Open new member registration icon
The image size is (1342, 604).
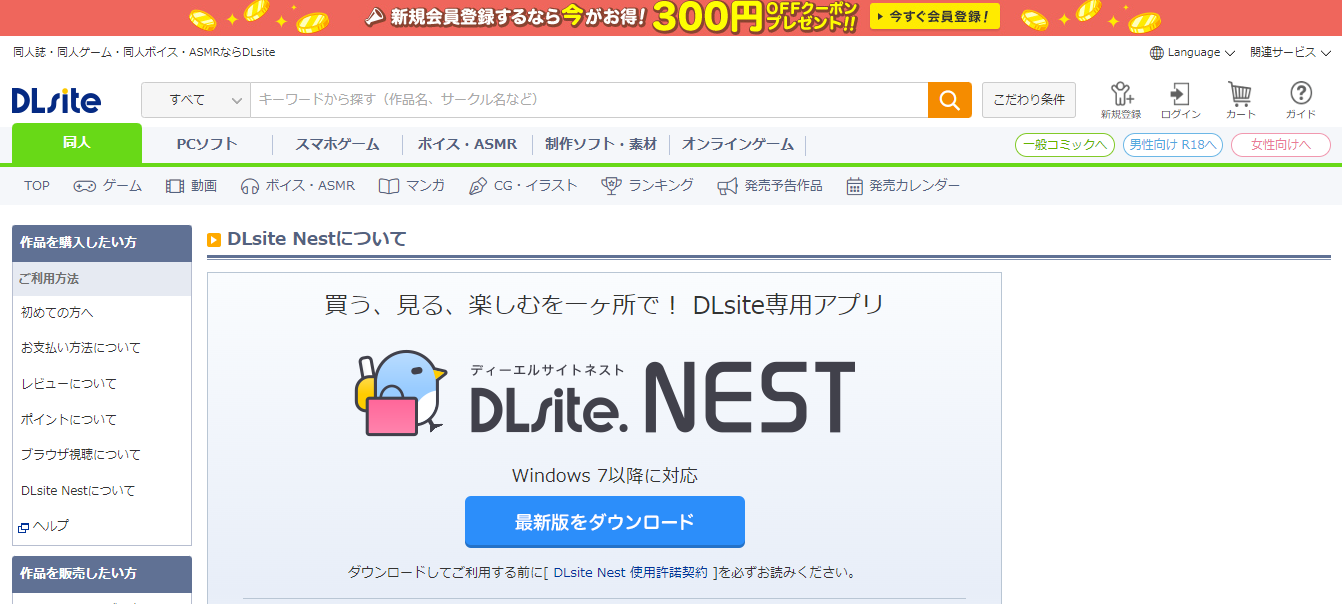(x=1120, y=100)
